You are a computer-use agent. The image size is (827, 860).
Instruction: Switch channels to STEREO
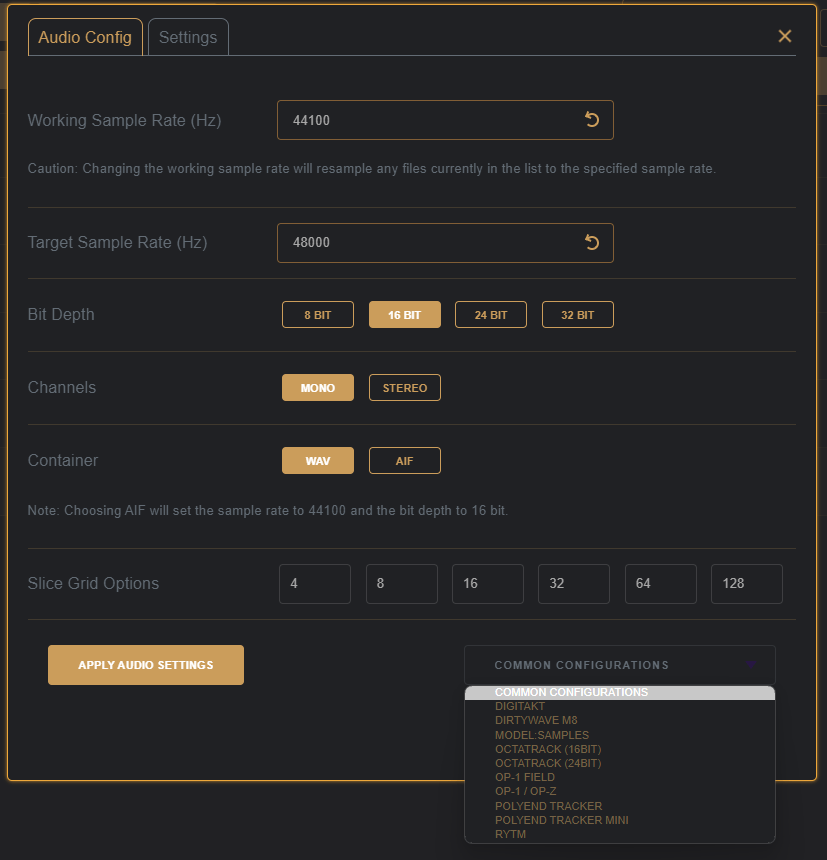tap(405, 388)
